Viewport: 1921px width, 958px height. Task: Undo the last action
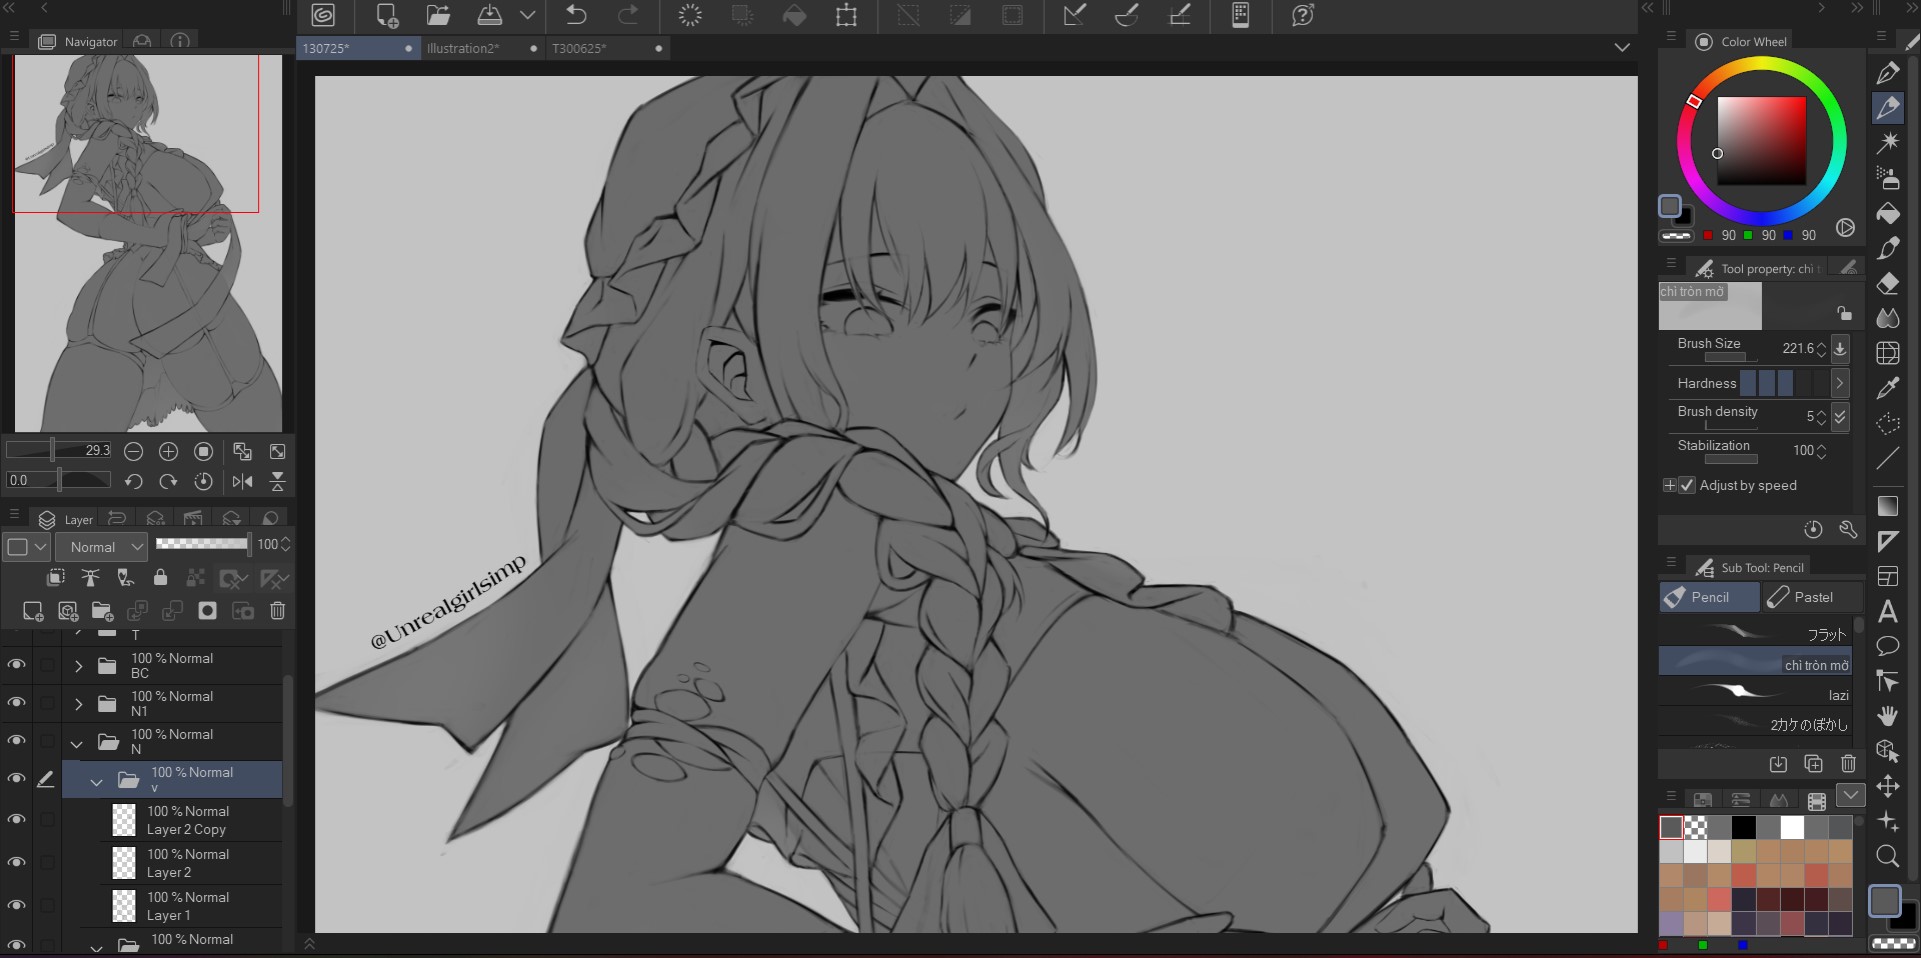[x=576, y=15]
